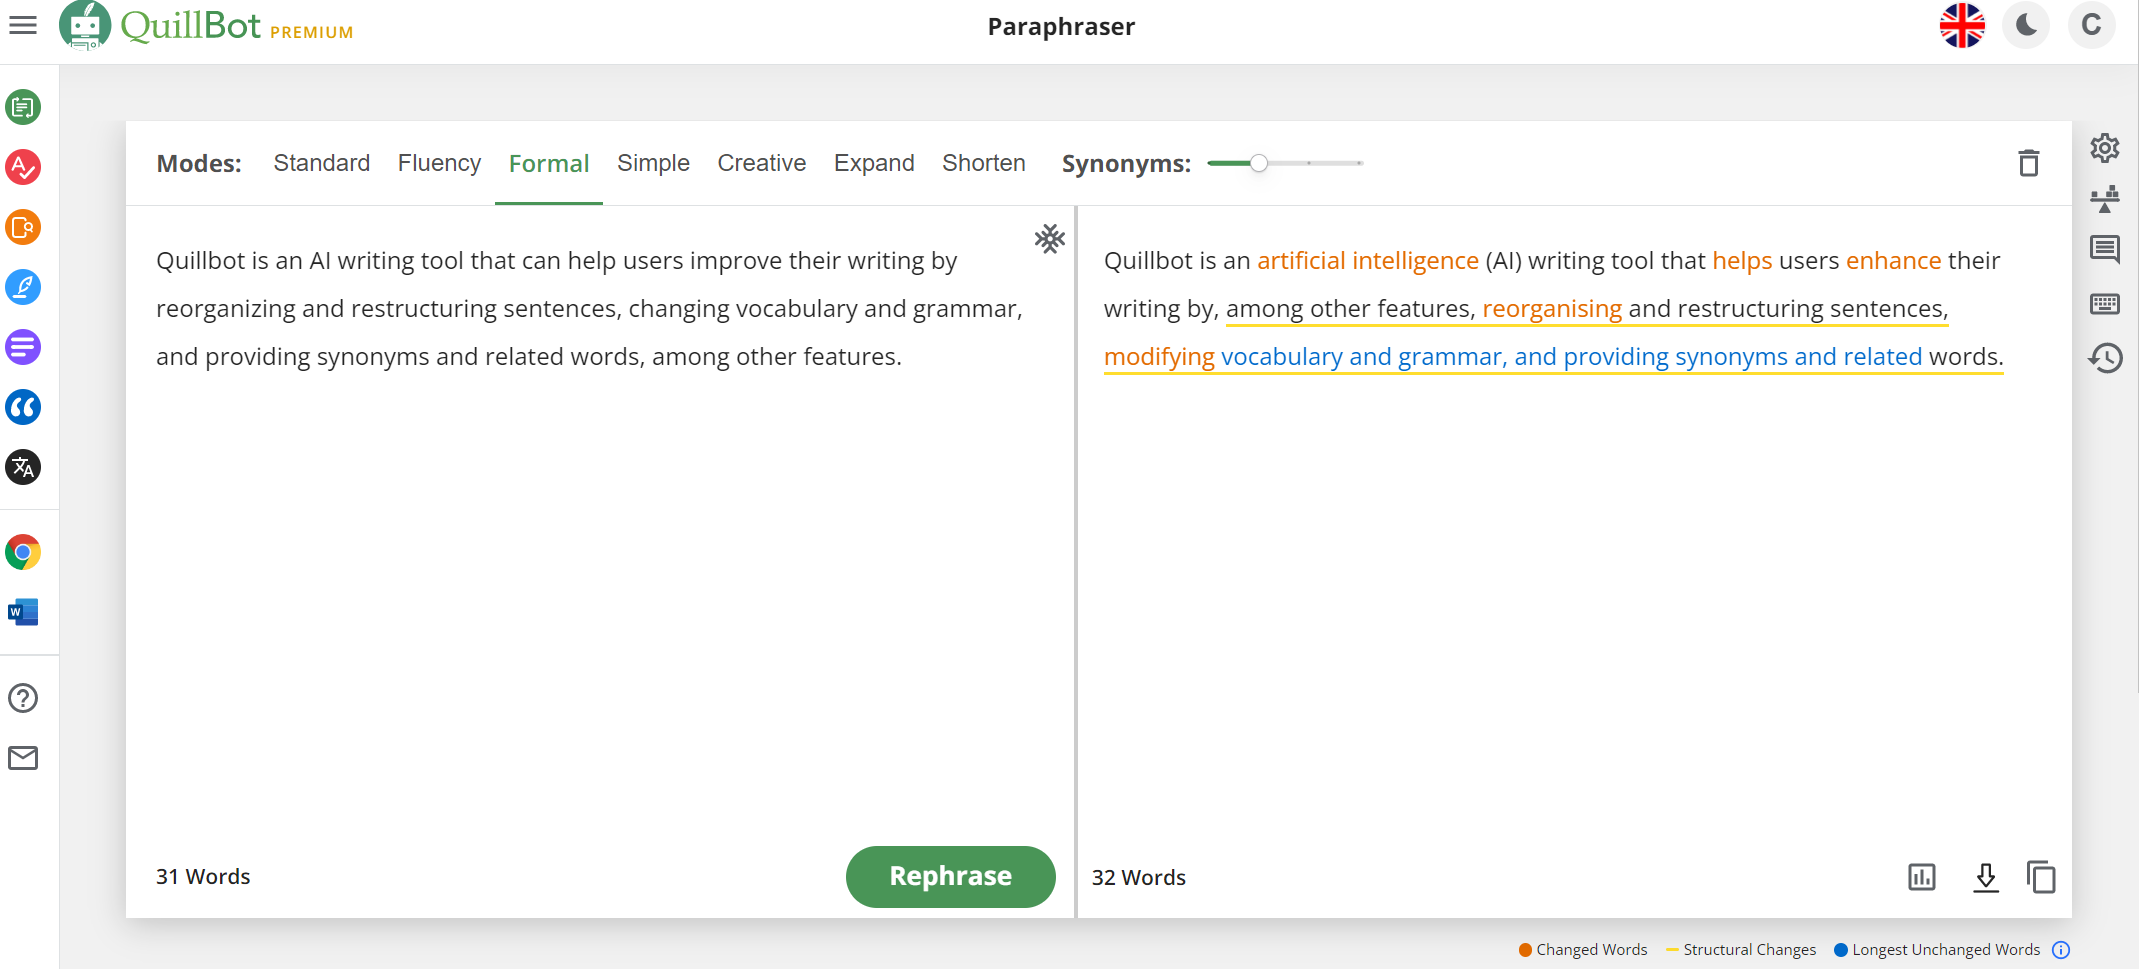Click the Longest Unchanged Words legend label
The width and height of the screenshot is (2139, 969).
pos(1945,950)
